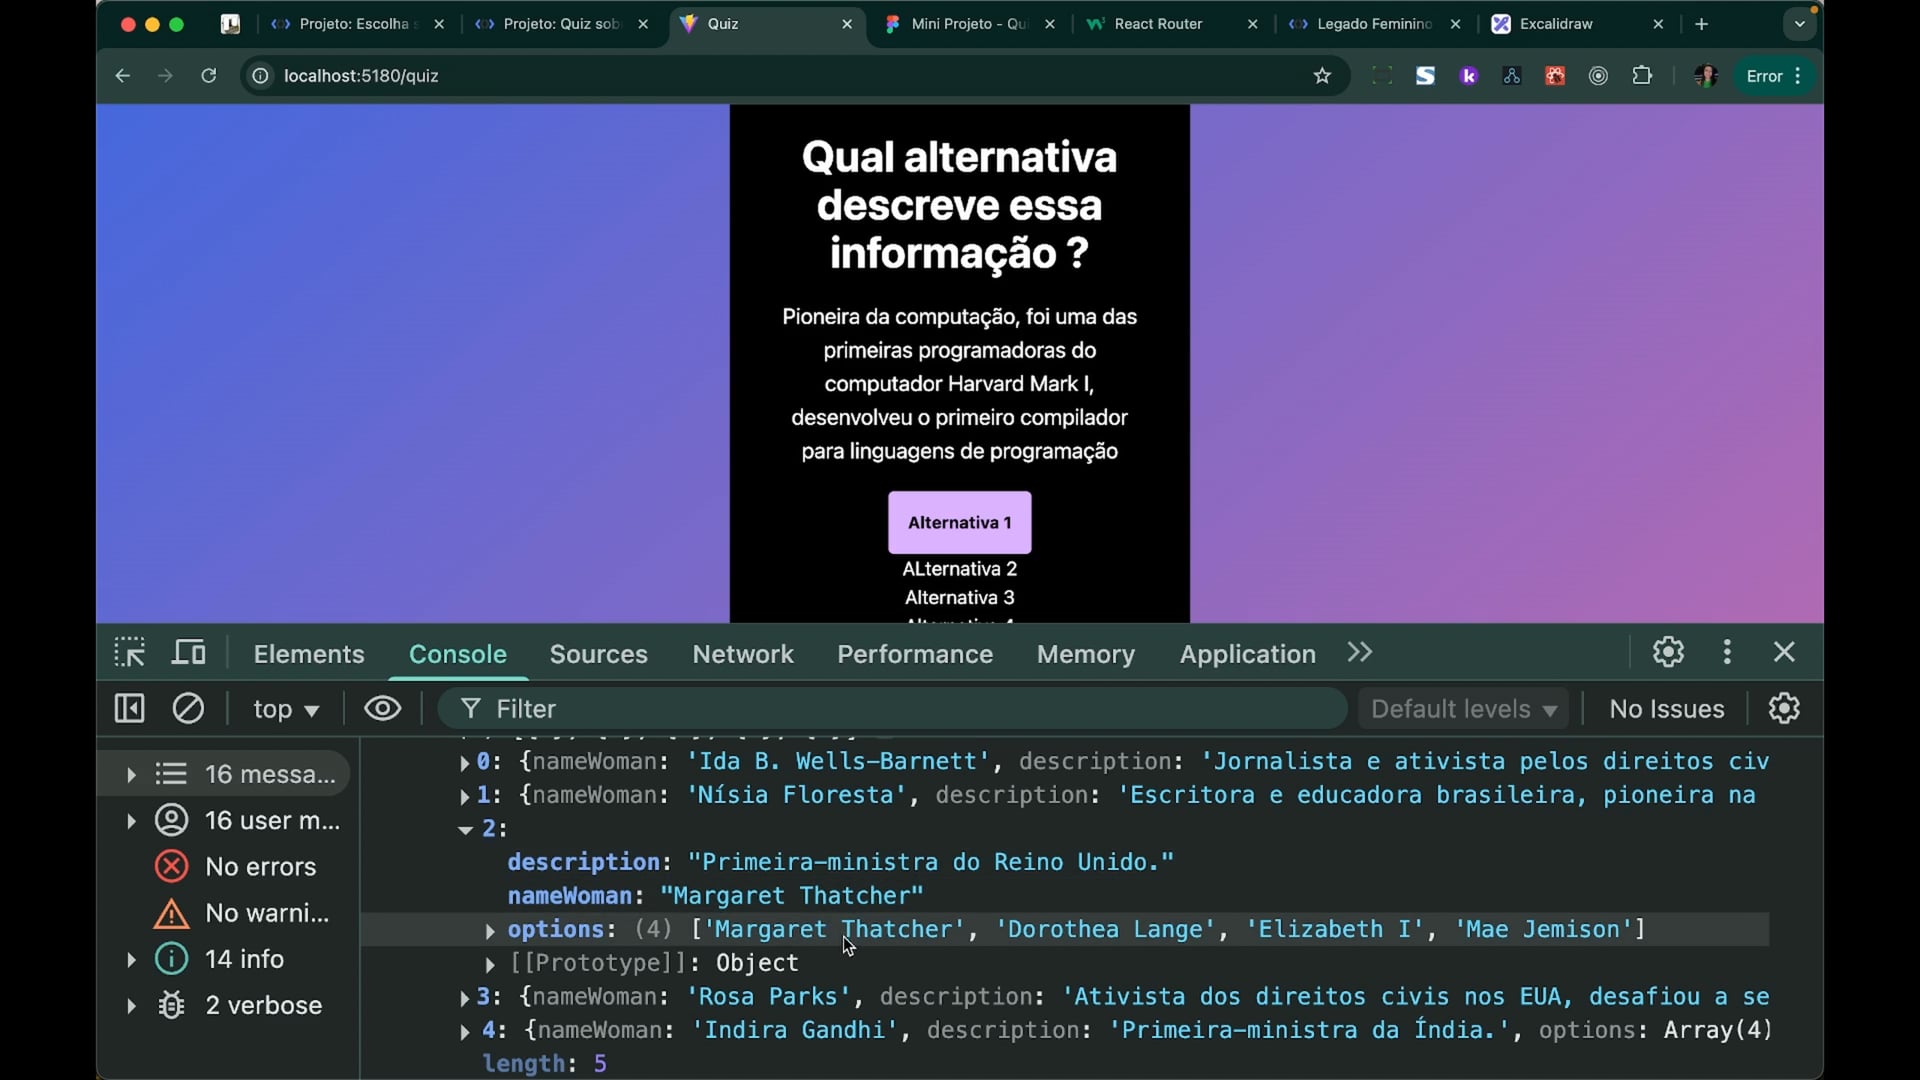Click the console Filter input field
1920x1080 pixels.
click(x=900, y=709)
